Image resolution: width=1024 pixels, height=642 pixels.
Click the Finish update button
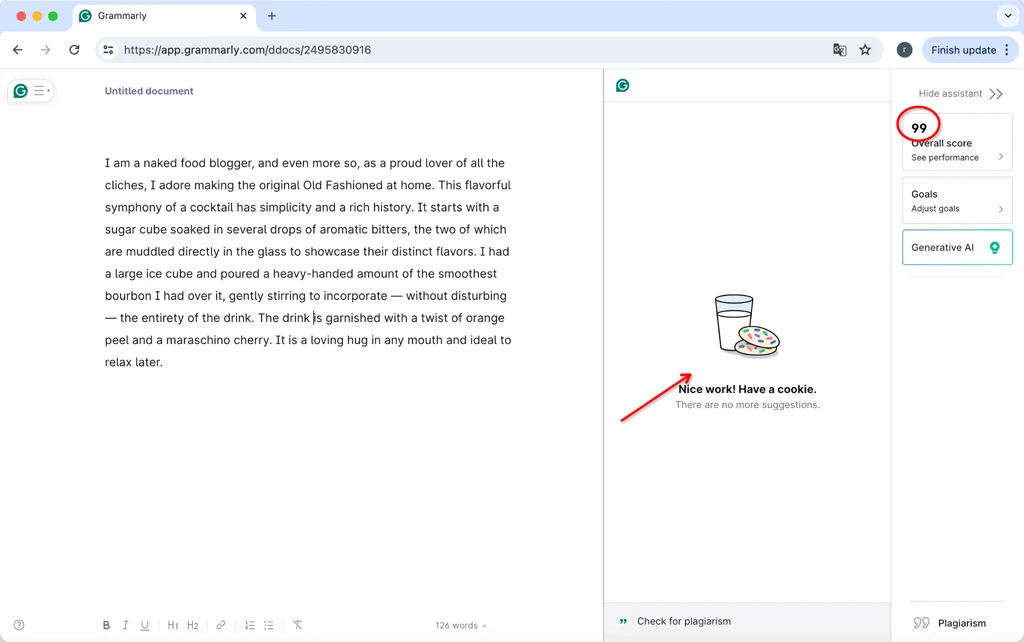pos(963,50)
